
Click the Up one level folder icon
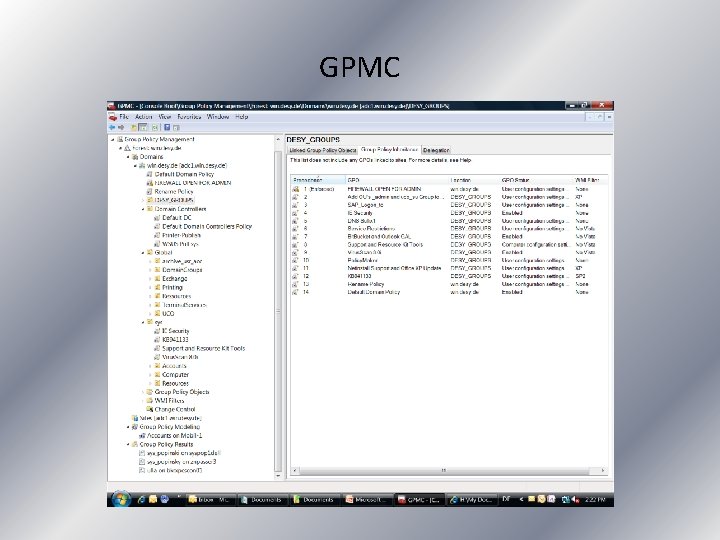point(134,127)
